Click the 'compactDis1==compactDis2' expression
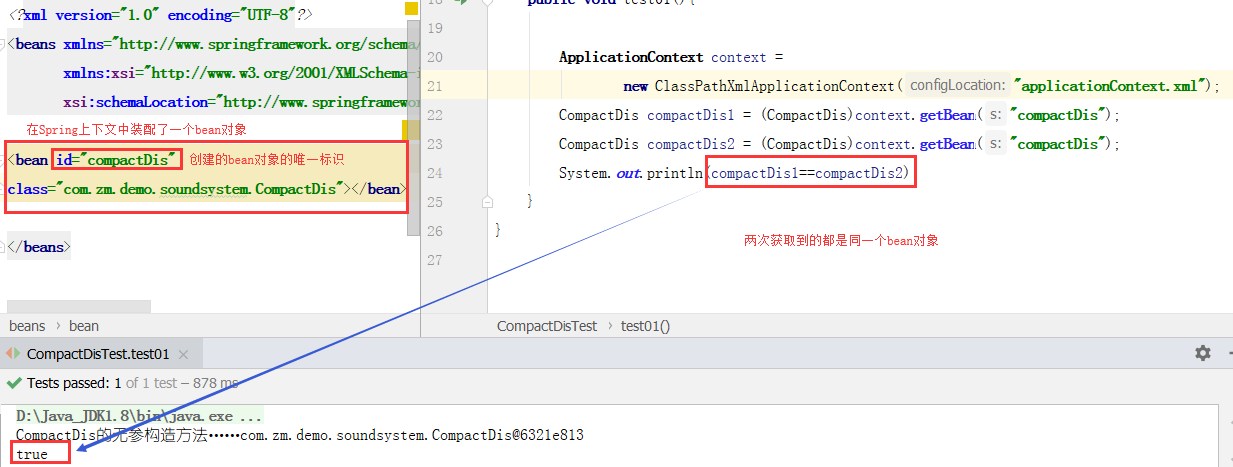 tap(808, 173)
